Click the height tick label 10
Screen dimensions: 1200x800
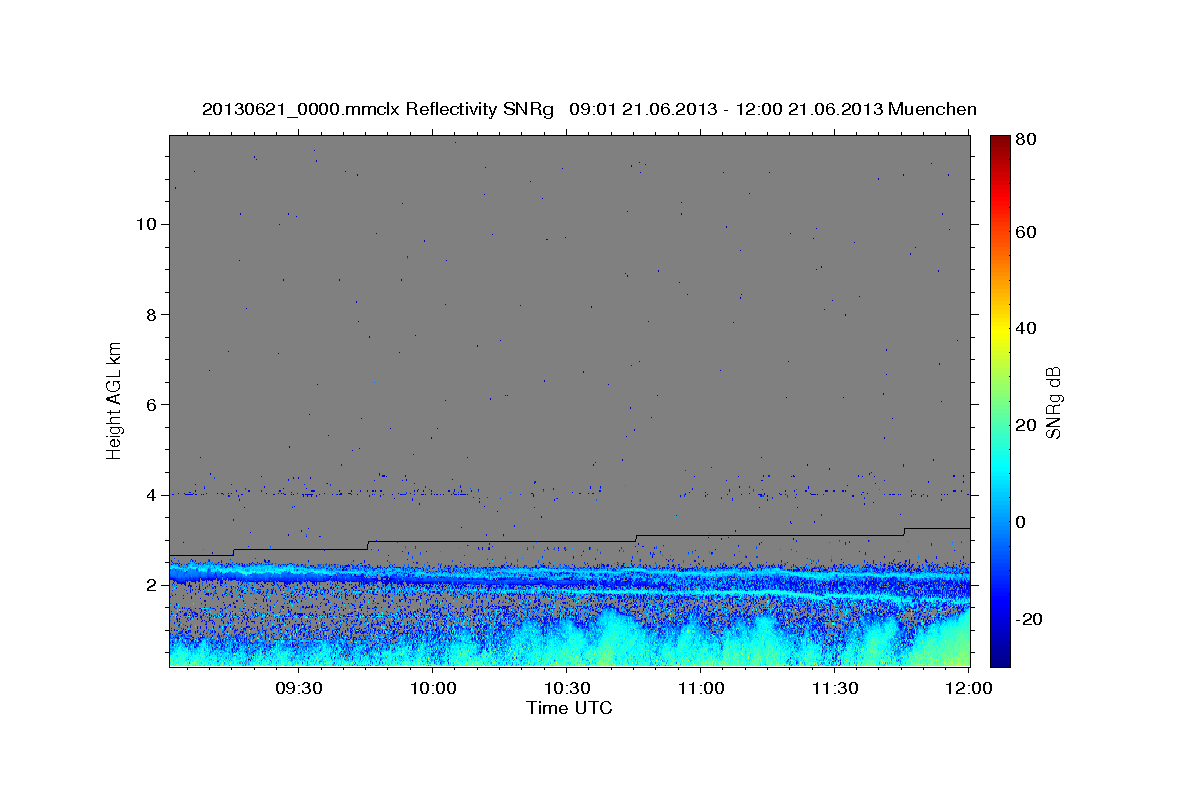(x=149, y=224)
